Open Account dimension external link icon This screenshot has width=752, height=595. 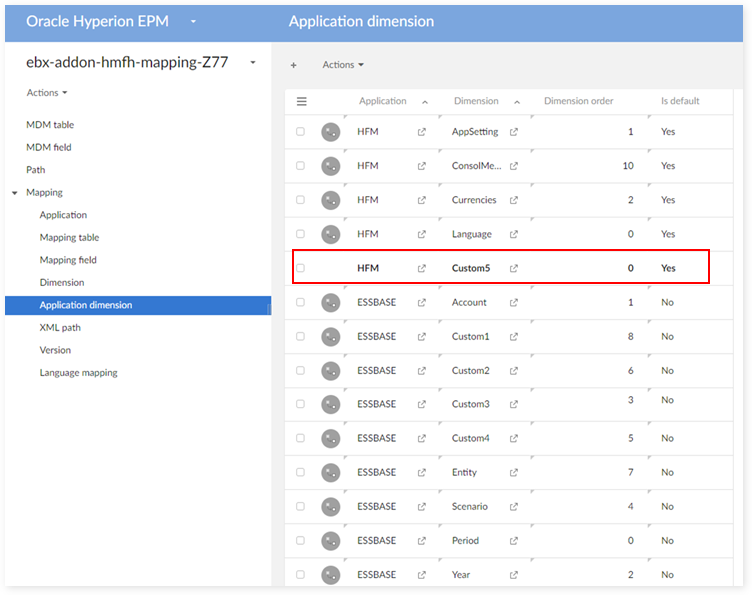(x=514, y=303)
